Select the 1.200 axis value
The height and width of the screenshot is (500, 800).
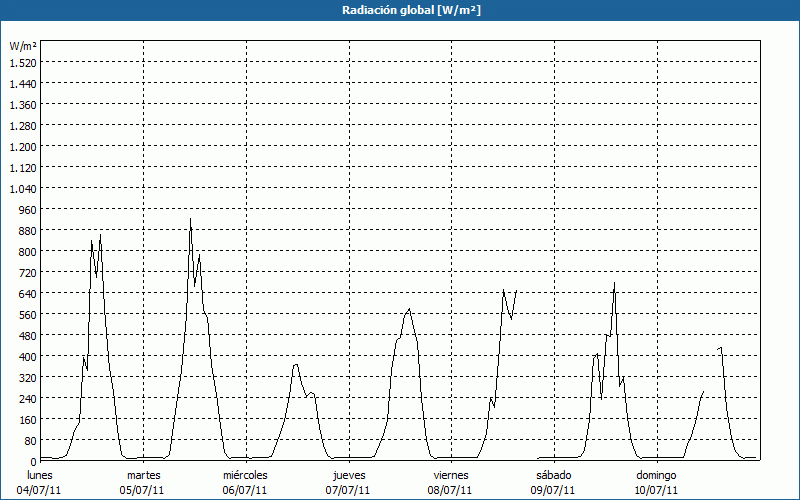pyautogui.click(x=23, y=147)
